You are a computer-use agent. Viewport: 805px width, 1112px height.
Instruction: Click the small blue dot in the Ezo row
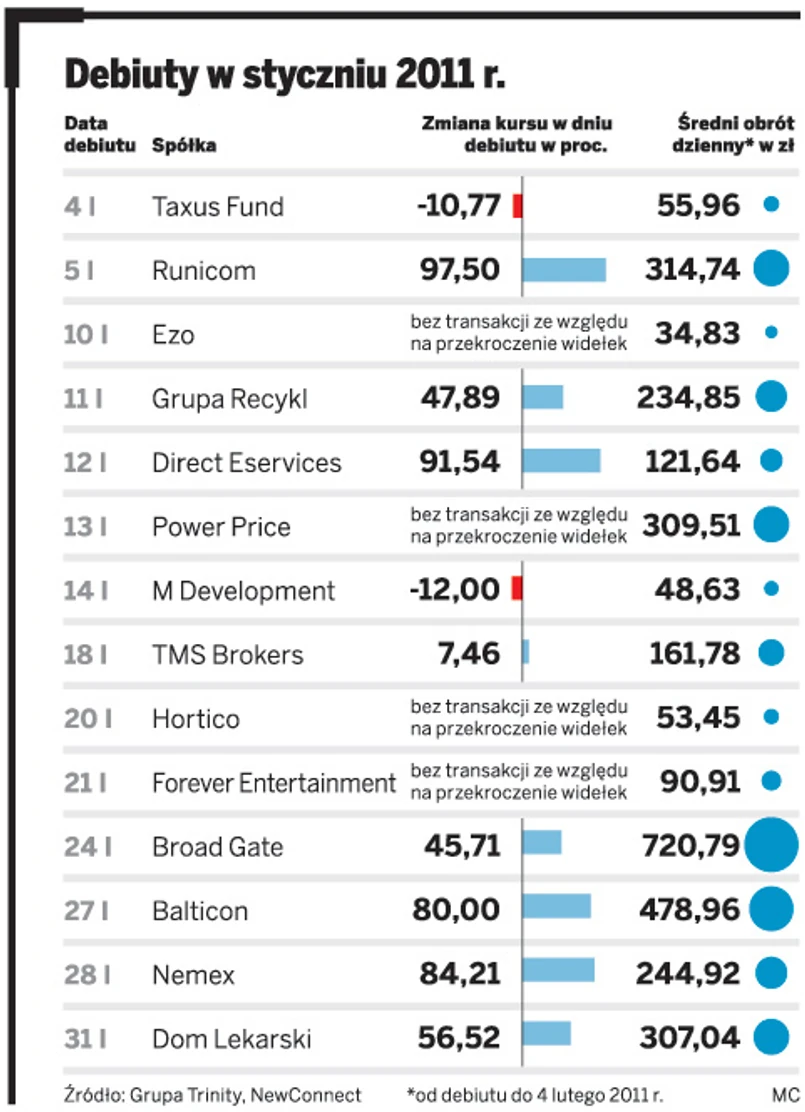click(771, 333)
